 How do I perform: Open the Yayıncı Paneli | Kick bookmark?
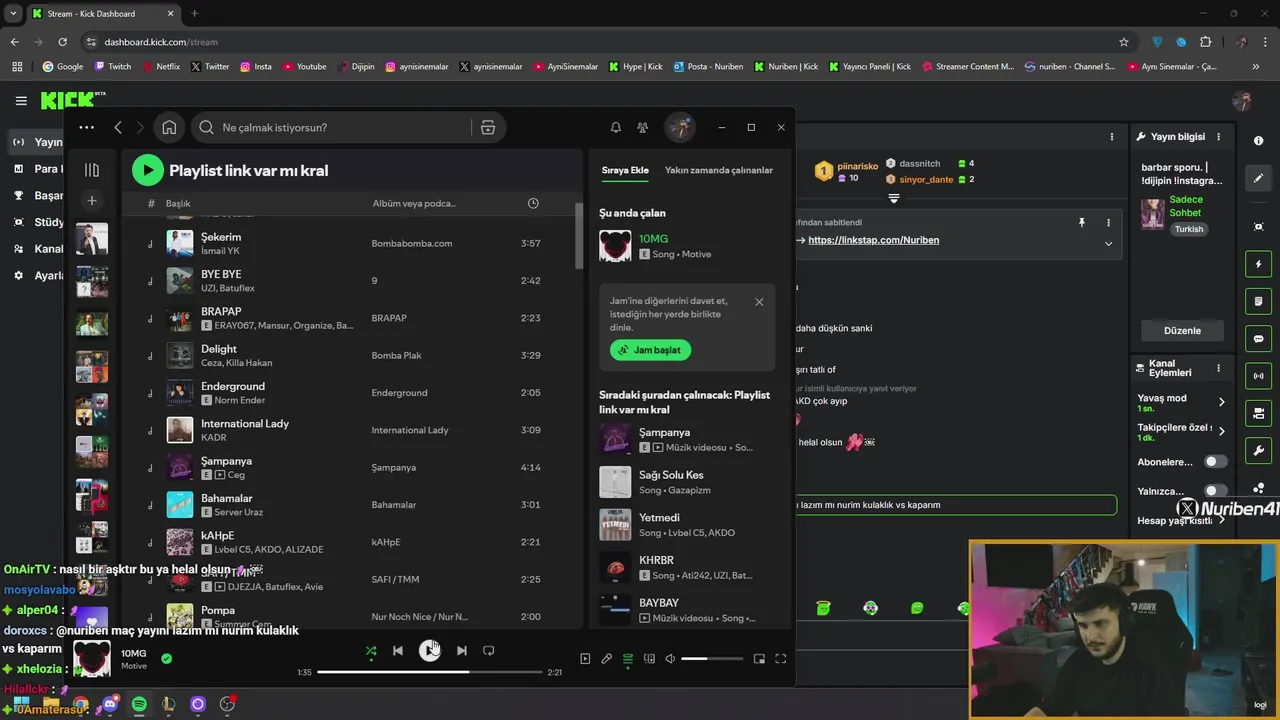point(870,67)
